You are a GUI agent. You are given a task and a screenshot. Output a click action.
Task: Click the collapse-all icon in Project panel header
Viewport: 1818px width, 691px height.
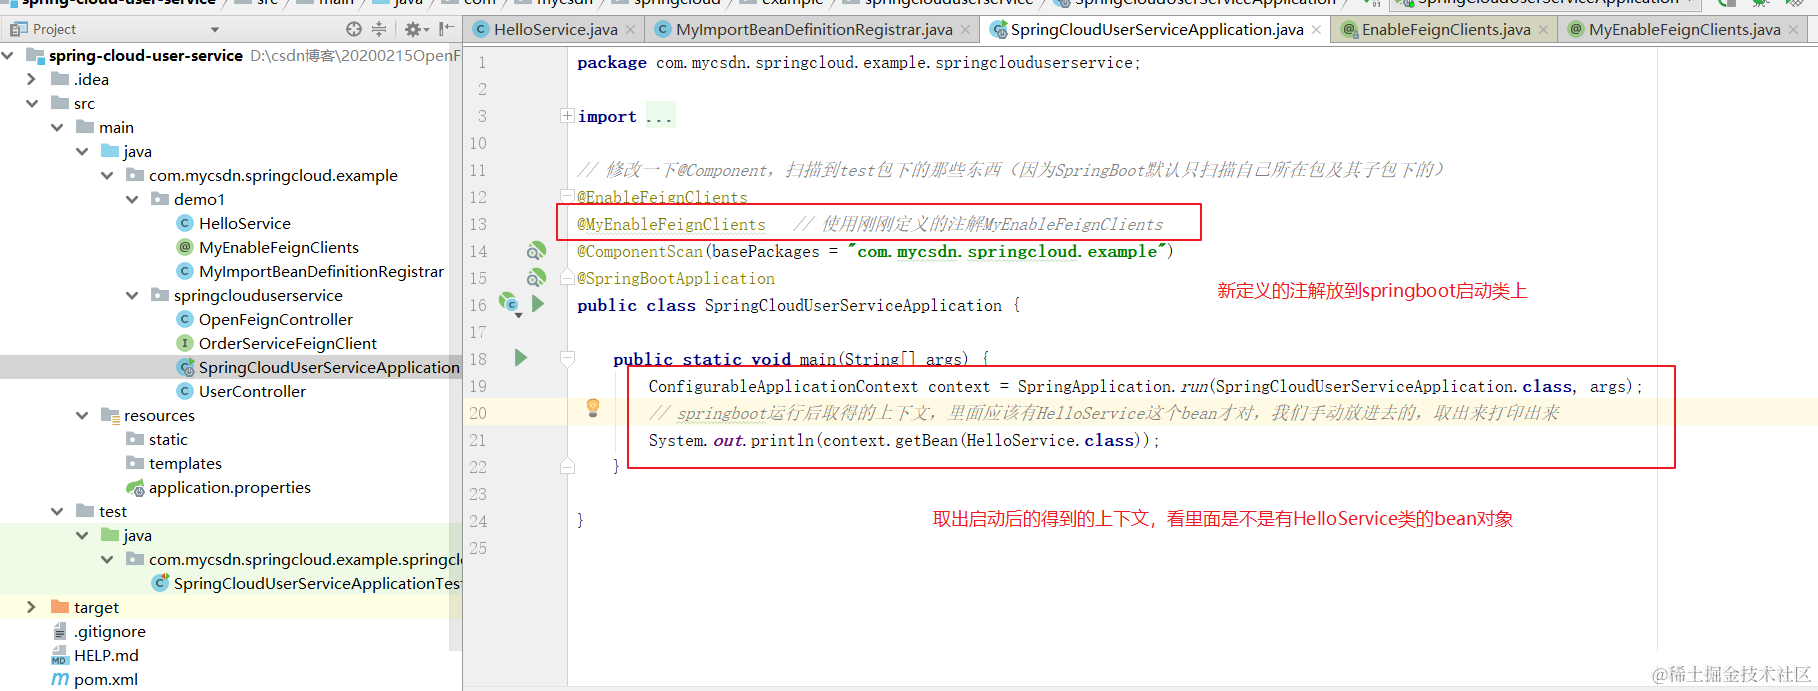(x=379, y=29)
